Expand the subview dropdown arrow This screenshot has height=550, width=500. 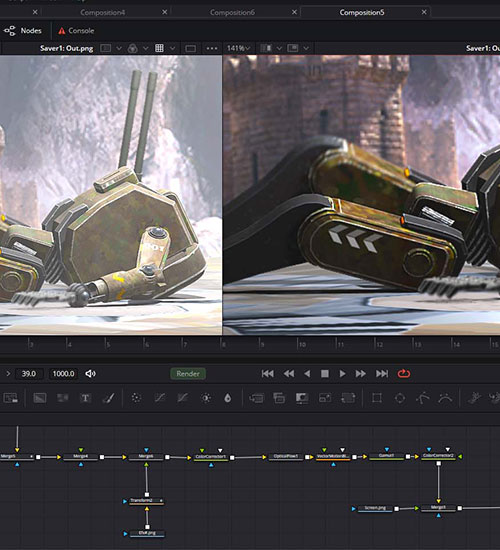pyautogui.click(x=306, y=48)
